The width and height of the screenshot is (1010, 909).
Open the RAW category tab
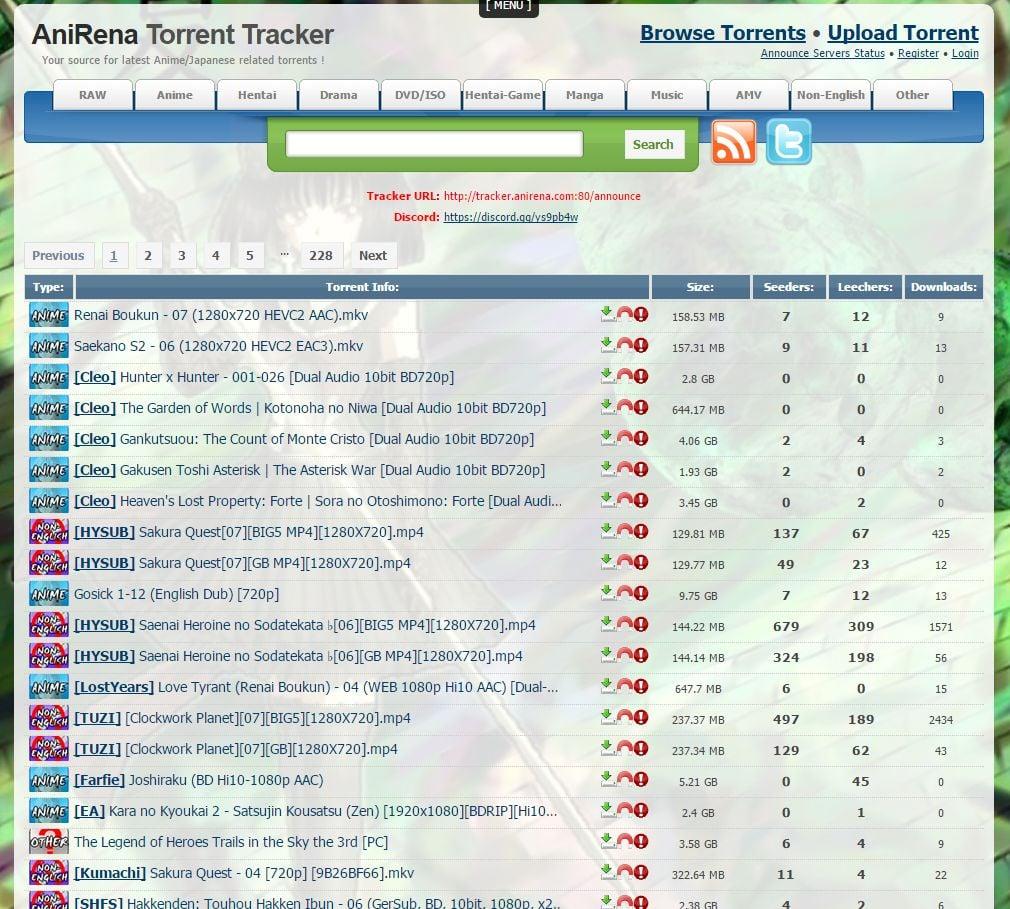click(x=93, y=95)
